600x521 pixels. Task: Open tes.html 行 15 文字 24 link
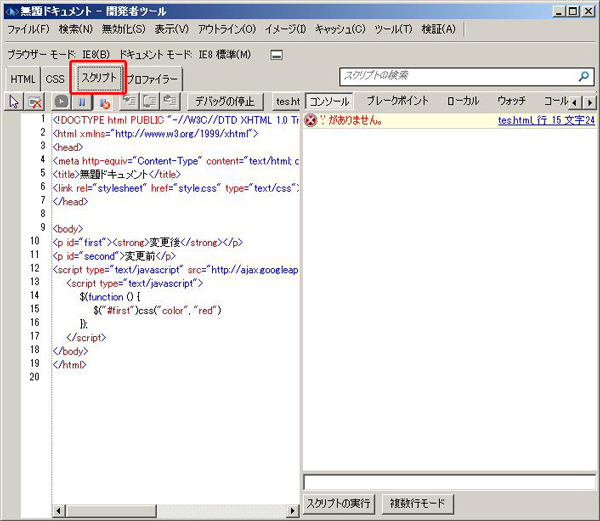[546, 120]
